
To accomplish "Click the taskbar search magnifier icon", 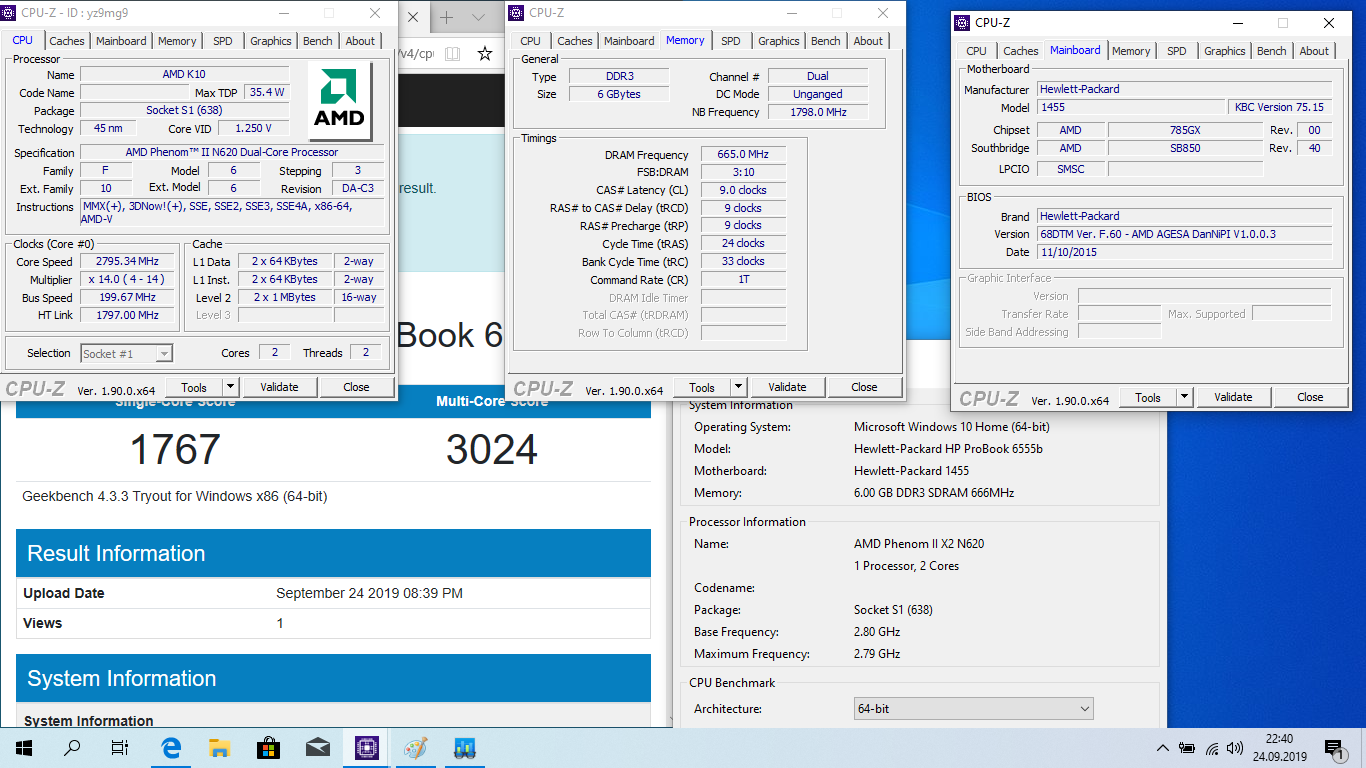I will (x=72, y=748).
